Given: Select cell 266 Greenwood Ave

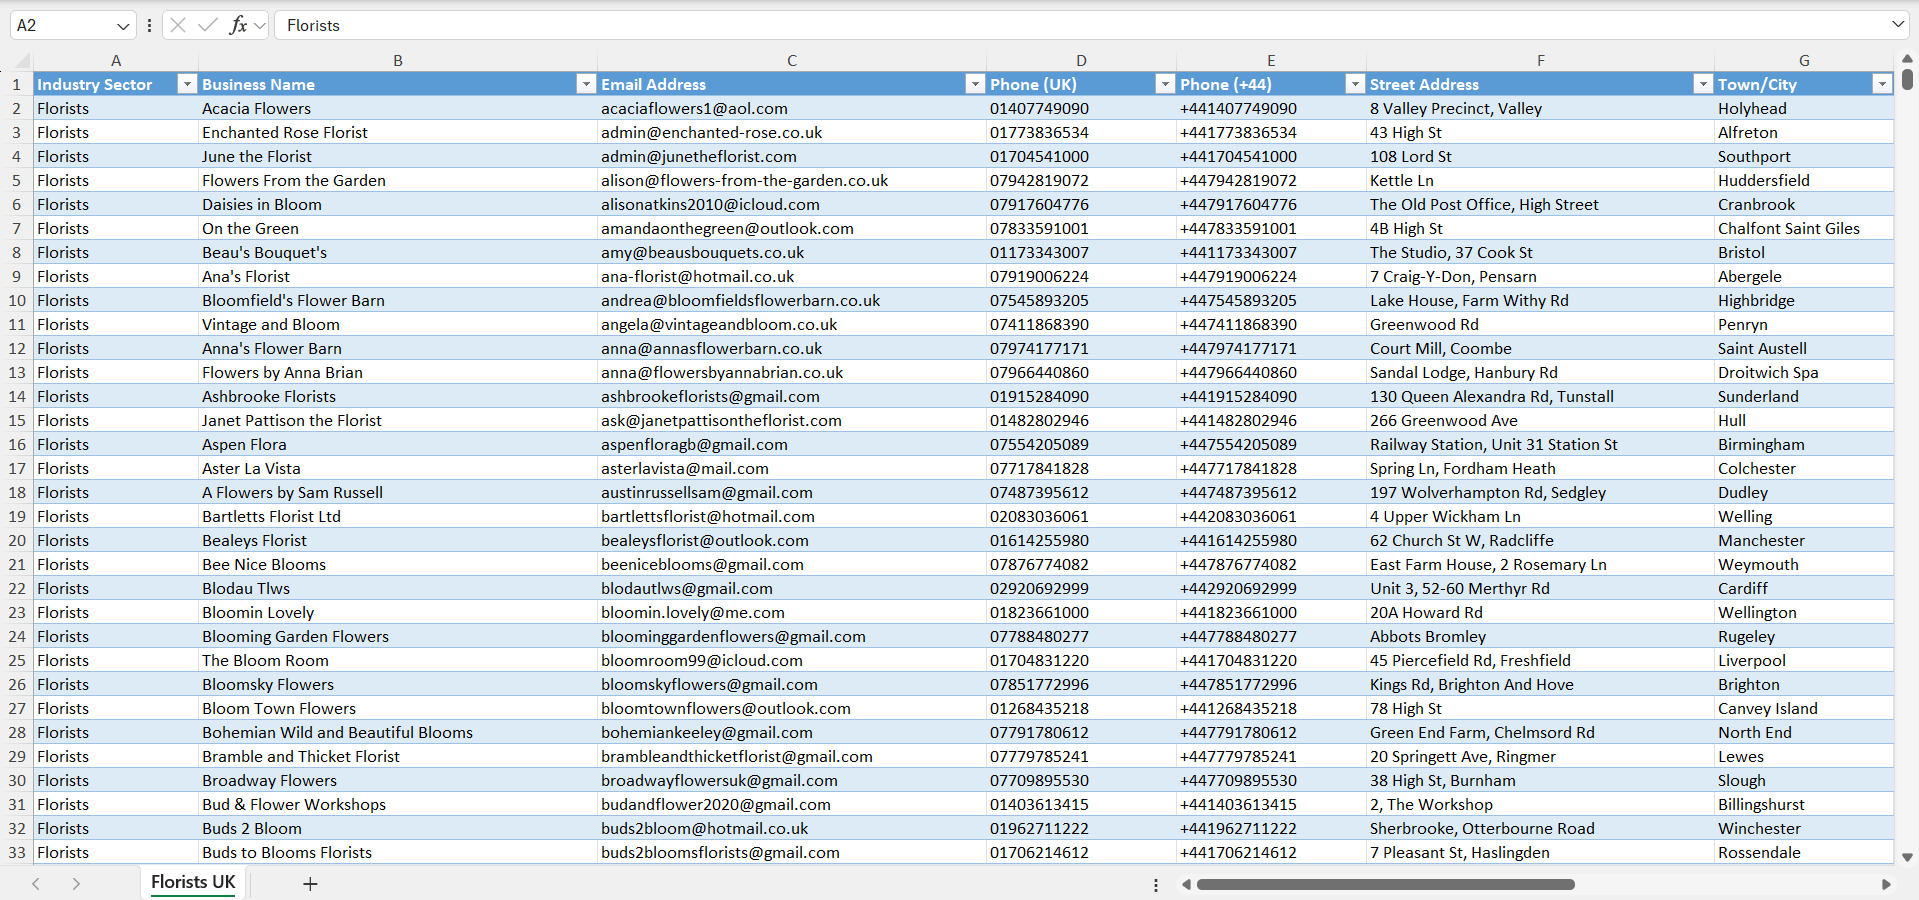Looking at the screenshot, I should tap(1540, 420).
